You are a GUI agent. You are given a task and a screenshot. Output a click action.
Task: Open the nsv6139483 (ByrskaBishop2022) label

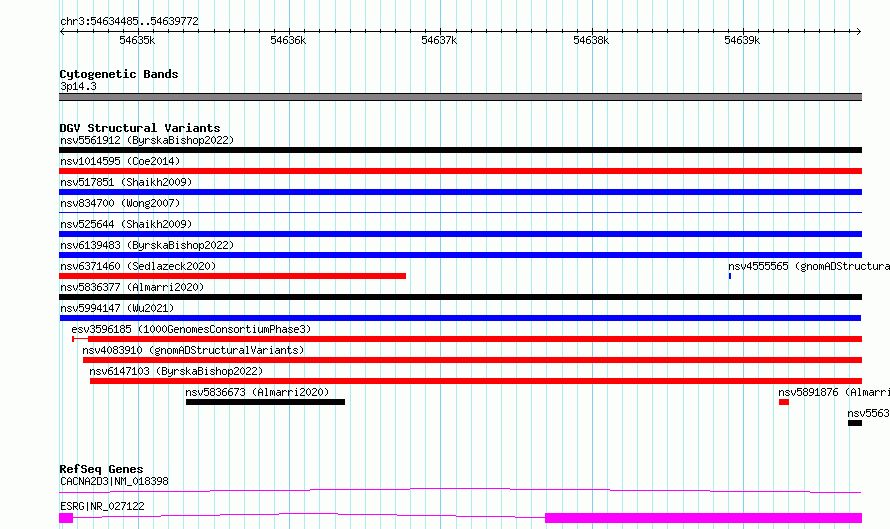coord(147,245)
